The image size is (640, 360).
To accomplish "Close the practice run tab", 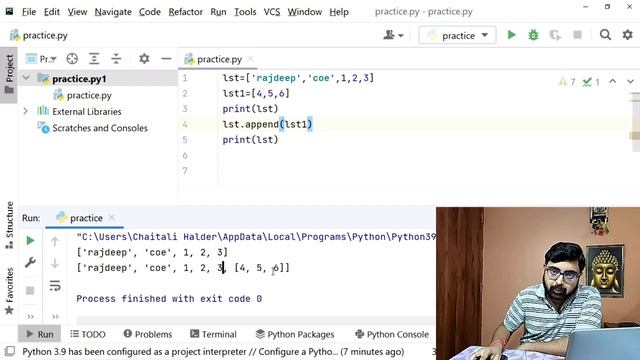I will coord(111,218).
